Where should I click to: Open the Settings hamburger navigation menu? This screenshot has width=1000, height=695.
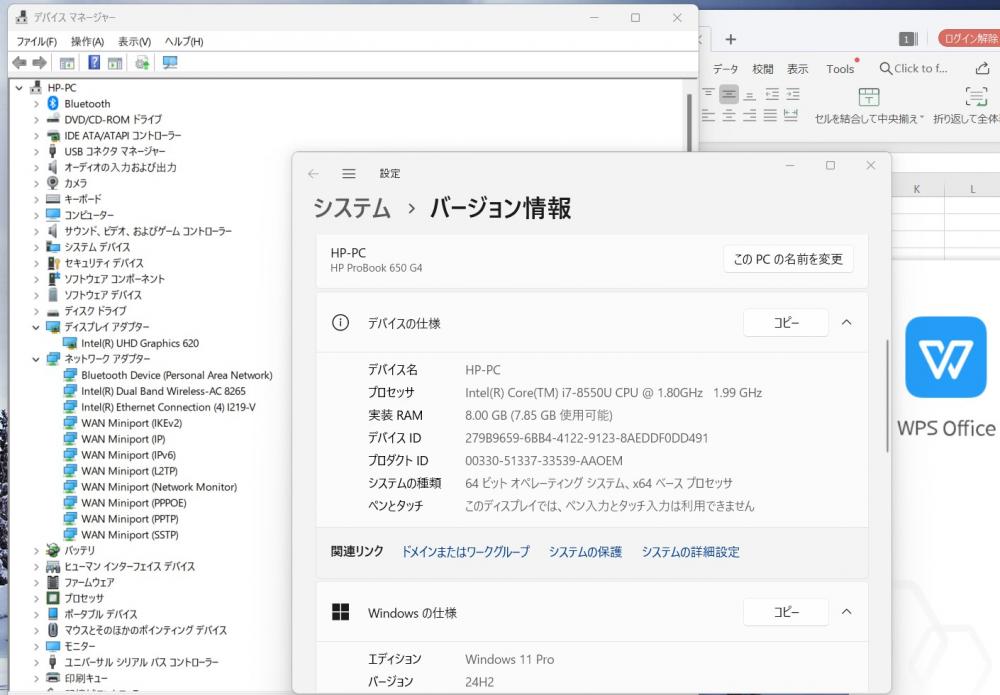click(x=349, y=173)
